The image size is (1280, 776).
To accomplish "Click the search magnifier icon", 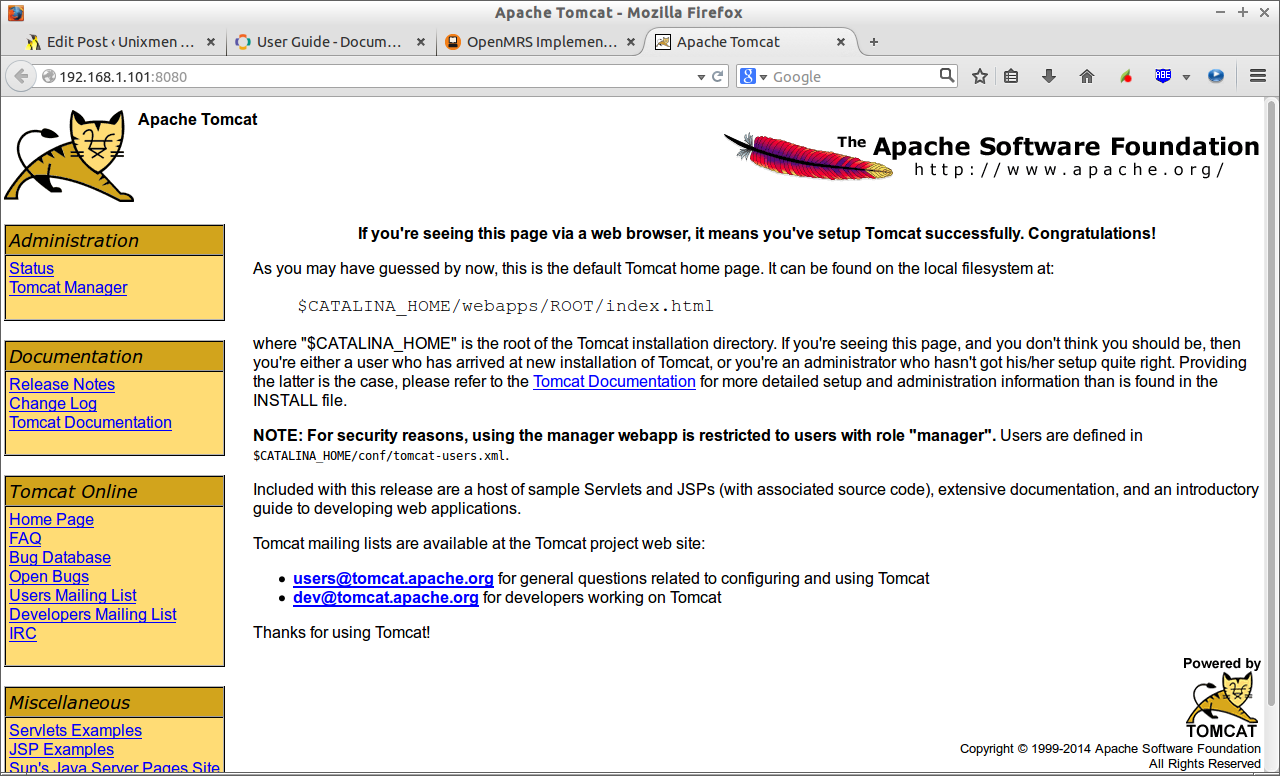I will coord(947,75).
